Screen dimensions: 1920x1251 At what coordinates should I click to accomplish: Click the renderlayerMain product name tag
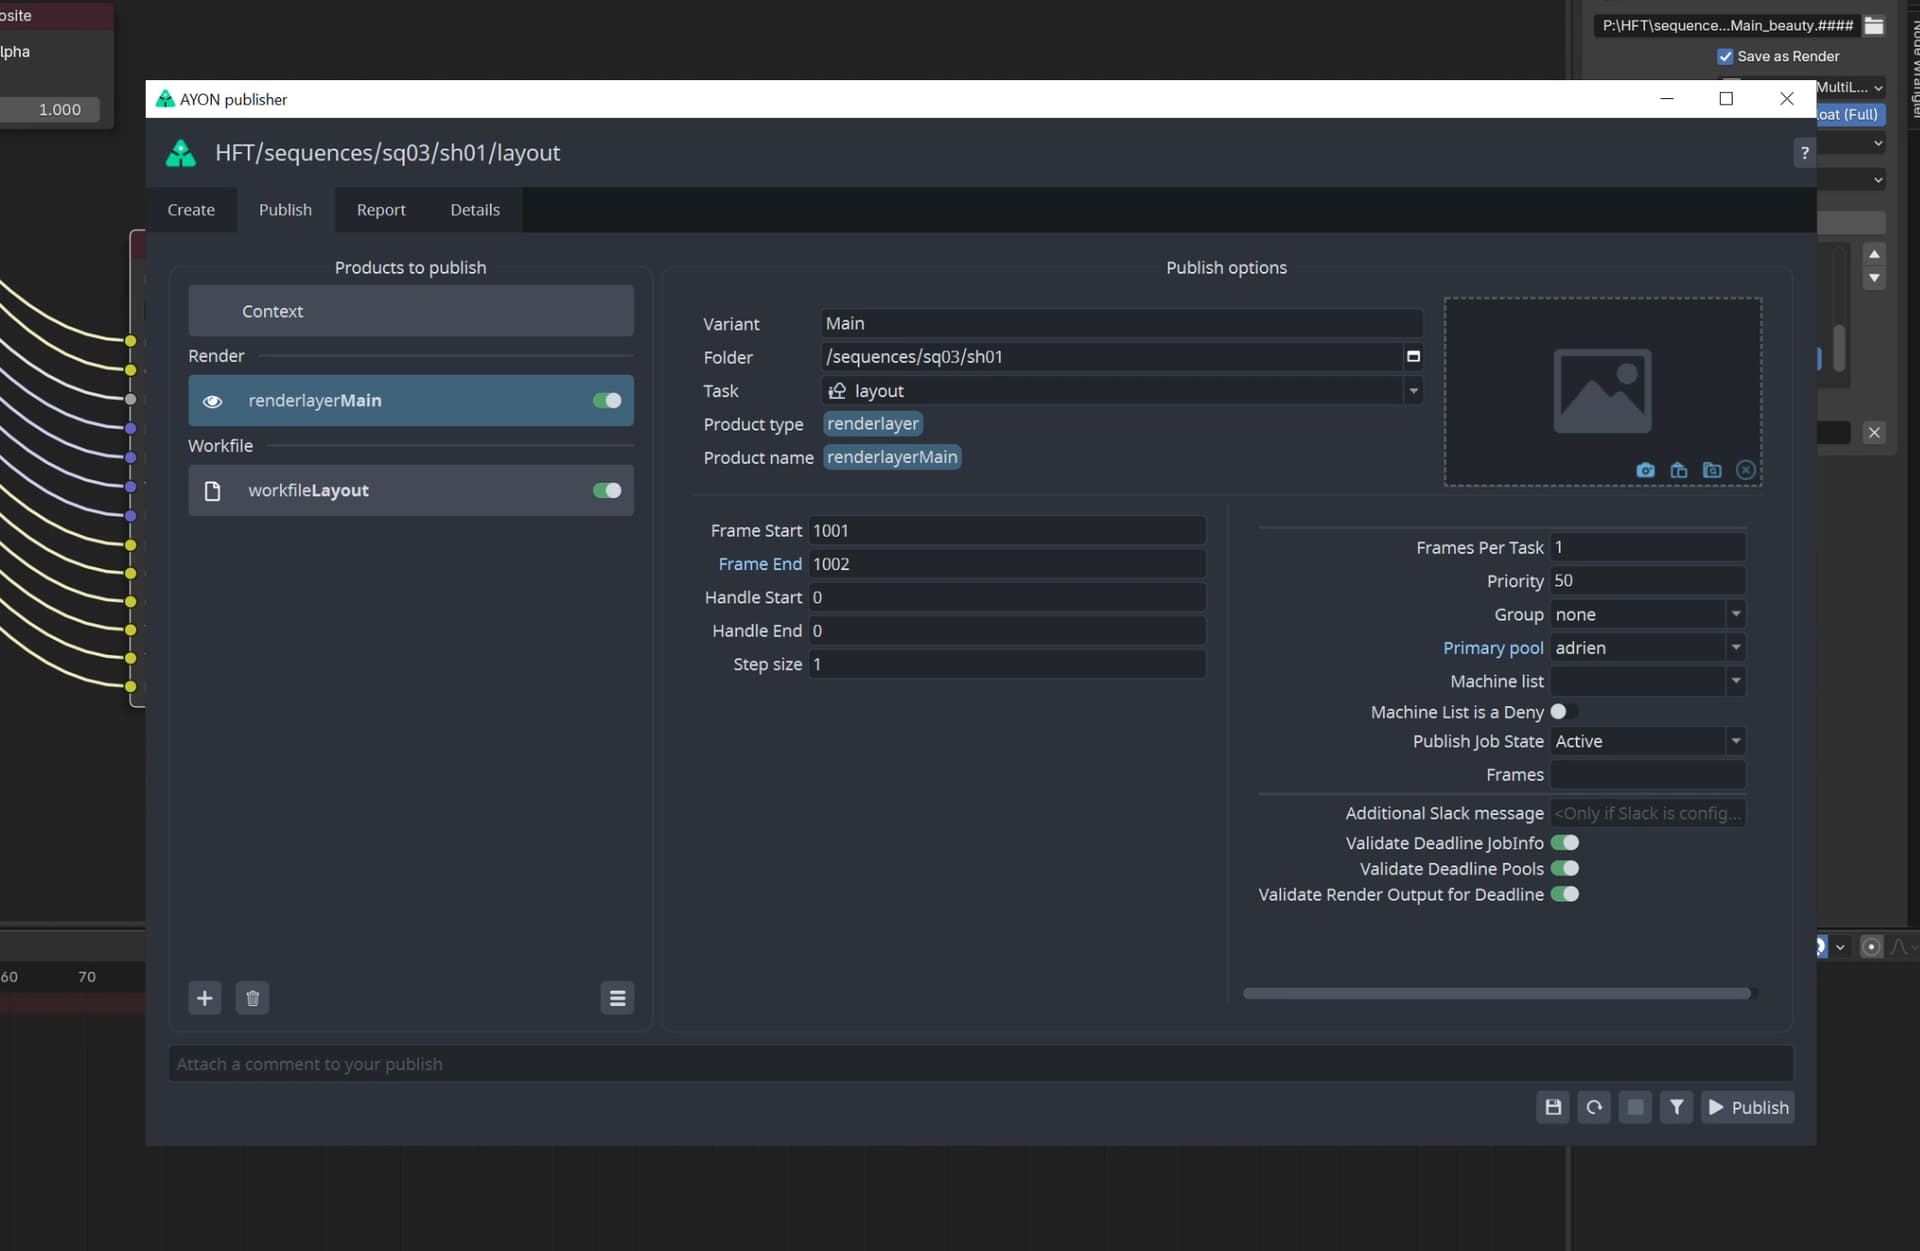[x=892, y=457]
